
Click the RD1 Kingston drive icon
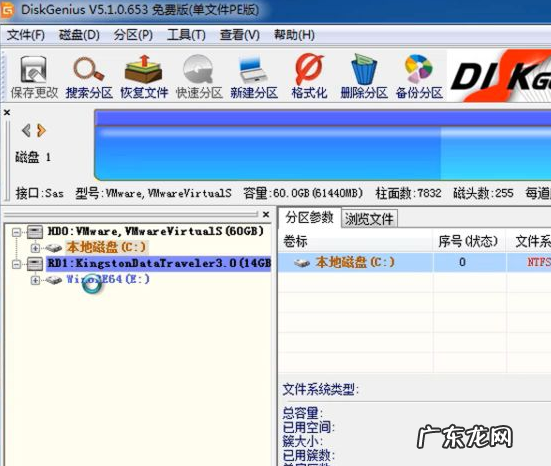[35, 264]
